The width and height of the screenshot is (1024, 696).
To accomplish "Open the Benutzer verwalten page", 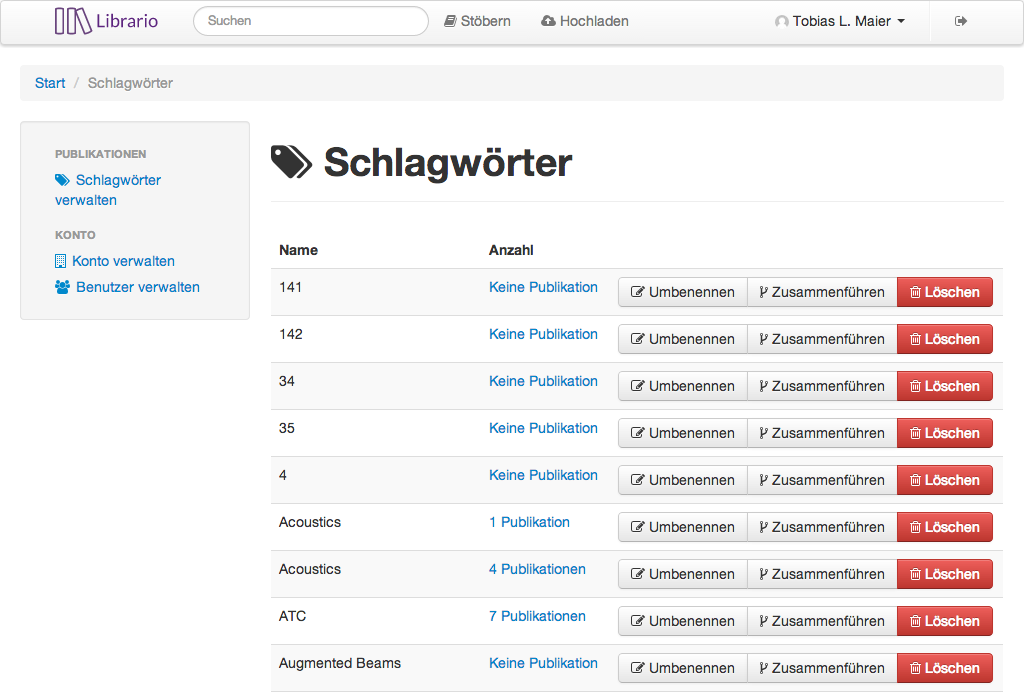I will 136,286.
